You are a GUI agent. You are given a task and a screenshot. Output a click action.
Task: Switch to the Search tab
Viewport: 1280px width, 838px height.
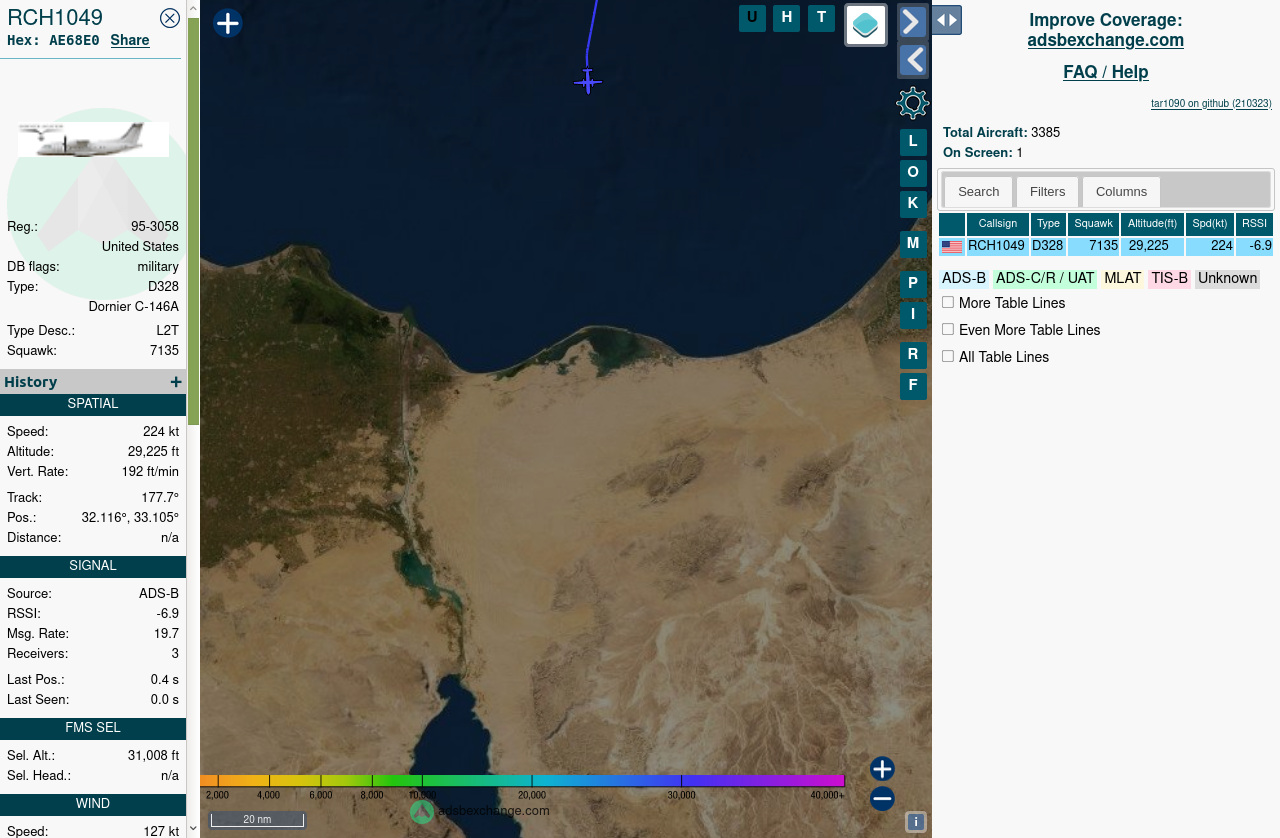pos(978,191)
